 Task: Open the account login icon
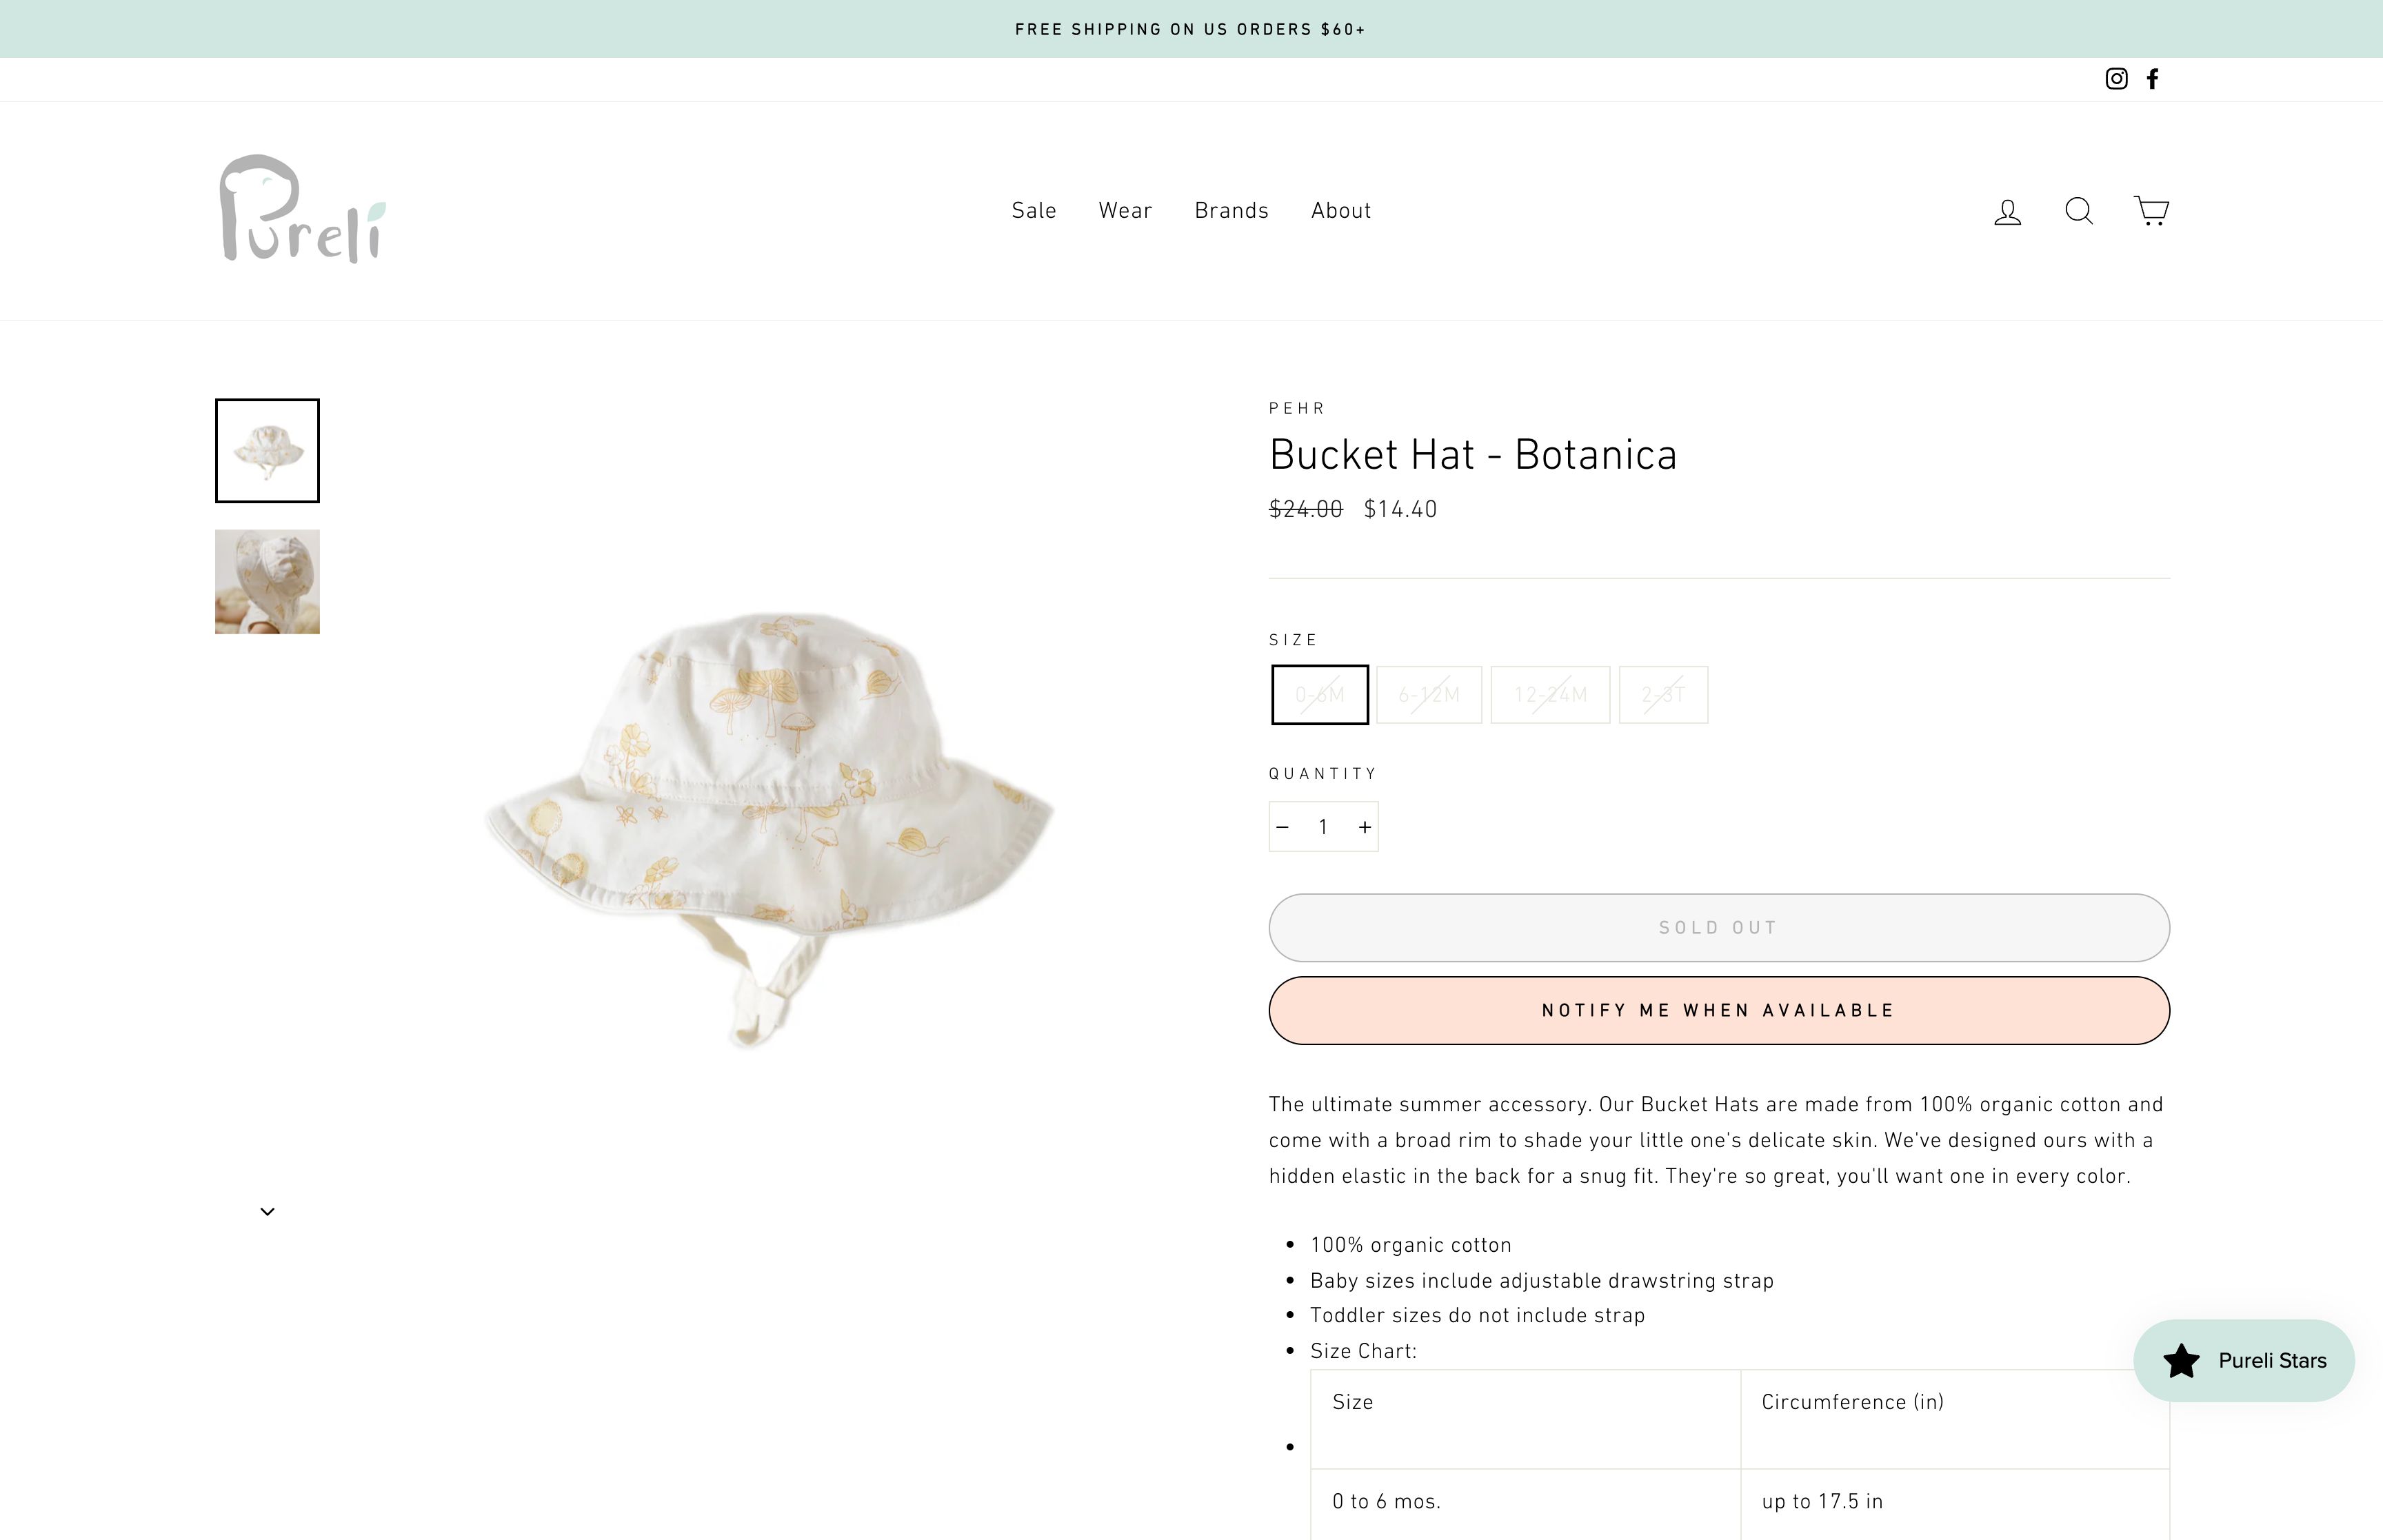coord(2007,211)
